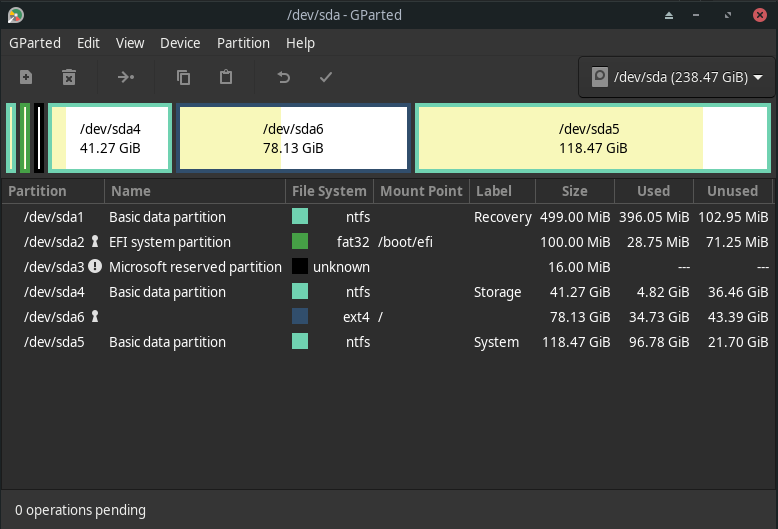Image resolution: width=778 pixels, height=529 pixels.
Task: Click the Resize/Move arrow toolbar icon
Action: pyautogui.click(x=126, y=77)
